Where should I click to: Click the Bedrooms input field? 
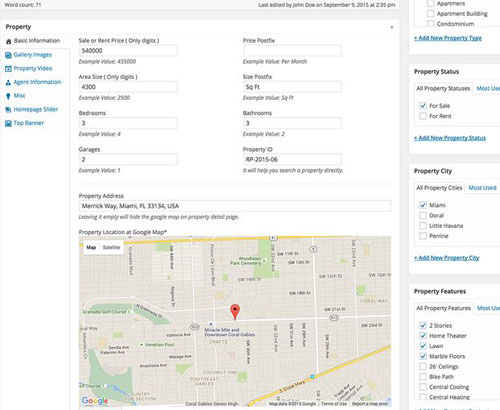pos(128,123)
